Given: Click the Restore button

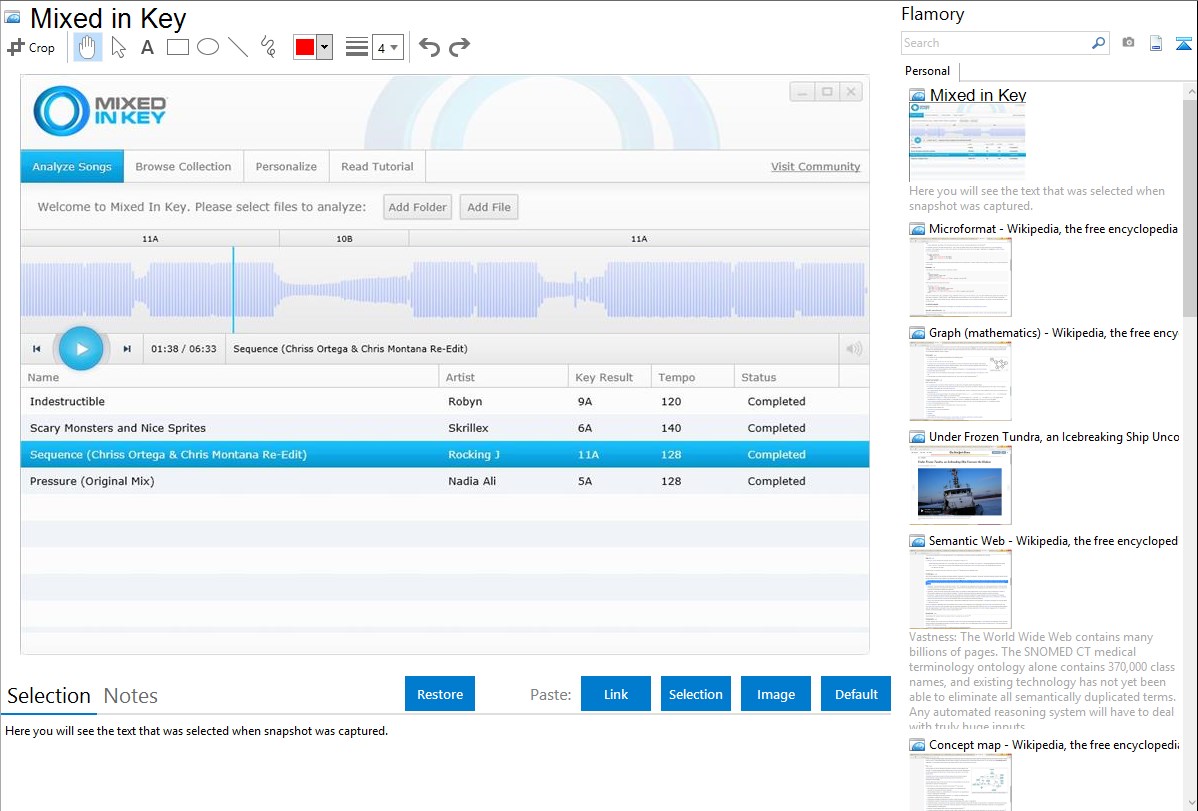Looking at the screenshot, I should click(440, 694).
